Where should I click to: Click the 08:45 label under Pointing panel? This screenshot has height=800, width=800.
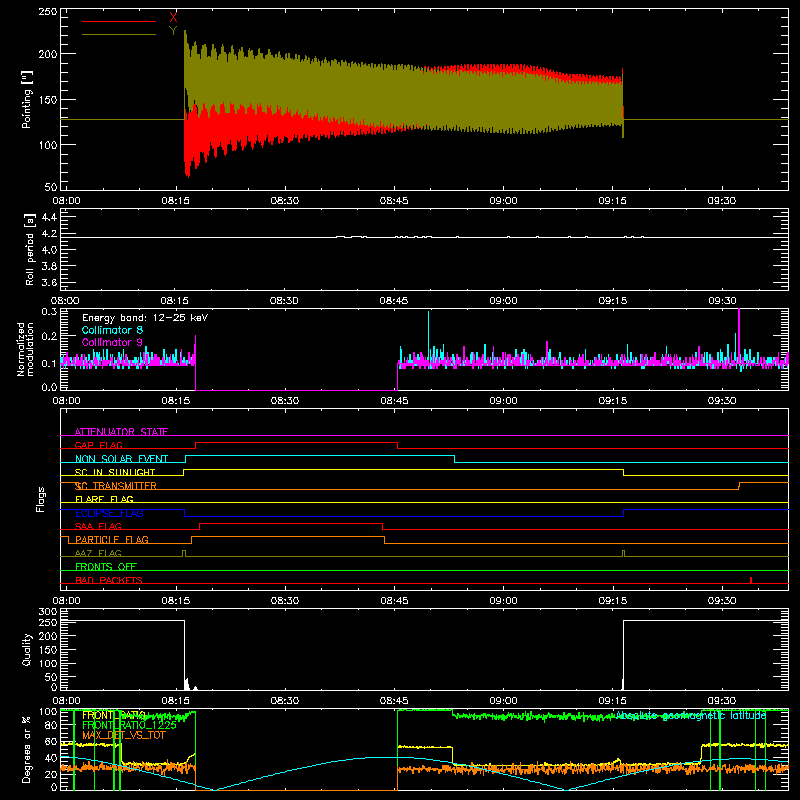point(394,201)
